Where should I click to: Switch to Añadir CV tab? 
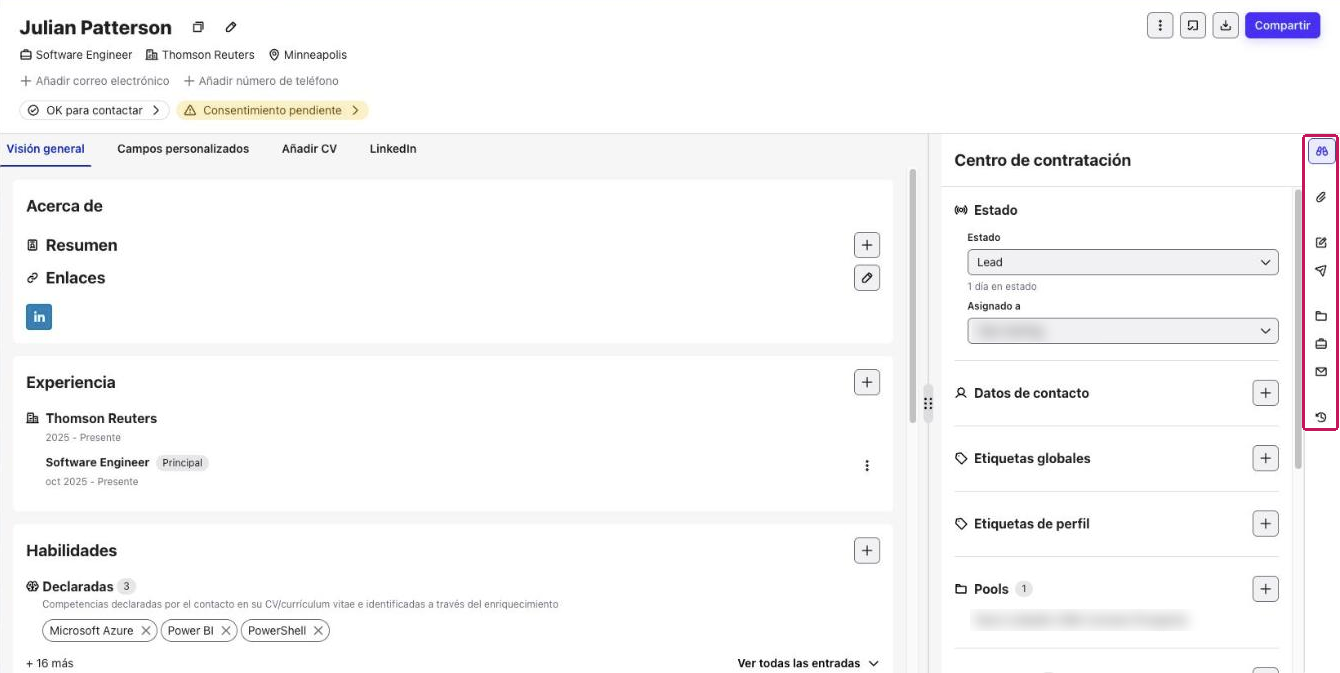[309, 149]
